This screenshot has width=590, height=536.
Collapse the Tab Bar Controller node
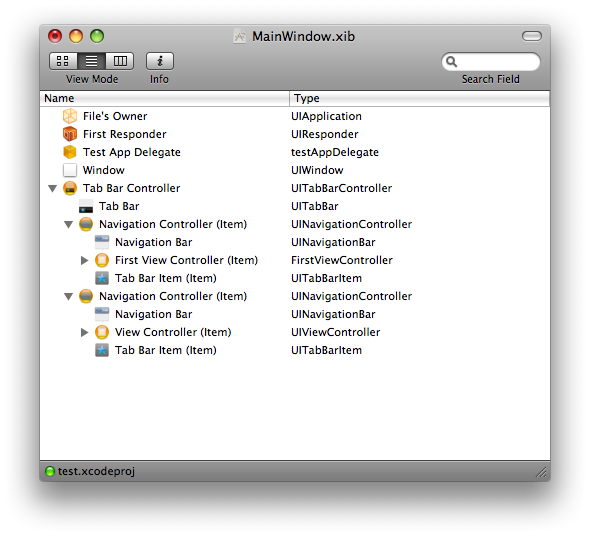click(53, 188)
